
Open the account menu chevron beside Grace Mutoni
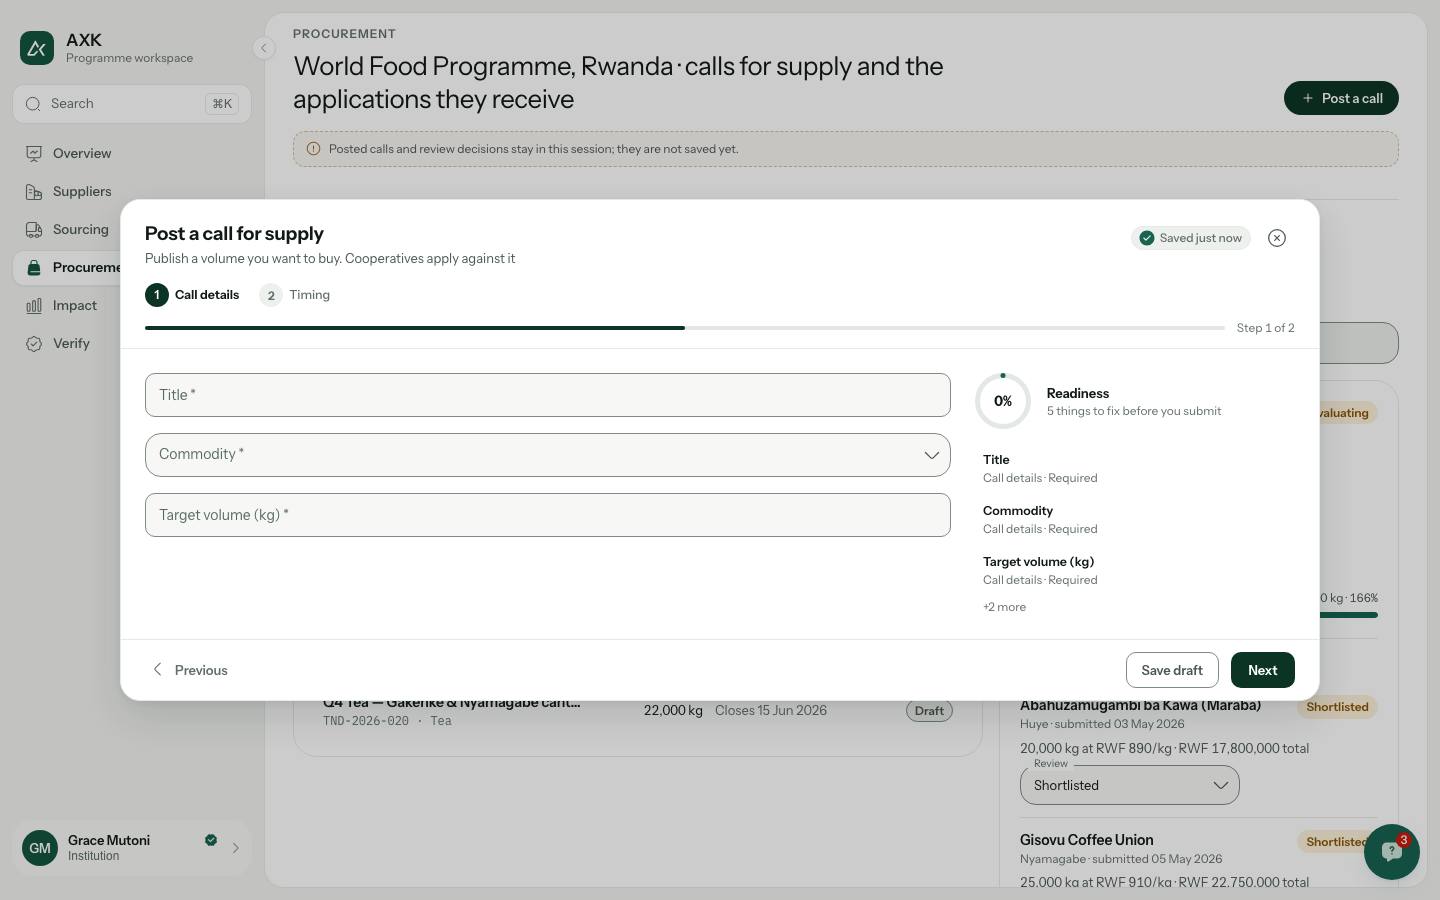[236, 848]
